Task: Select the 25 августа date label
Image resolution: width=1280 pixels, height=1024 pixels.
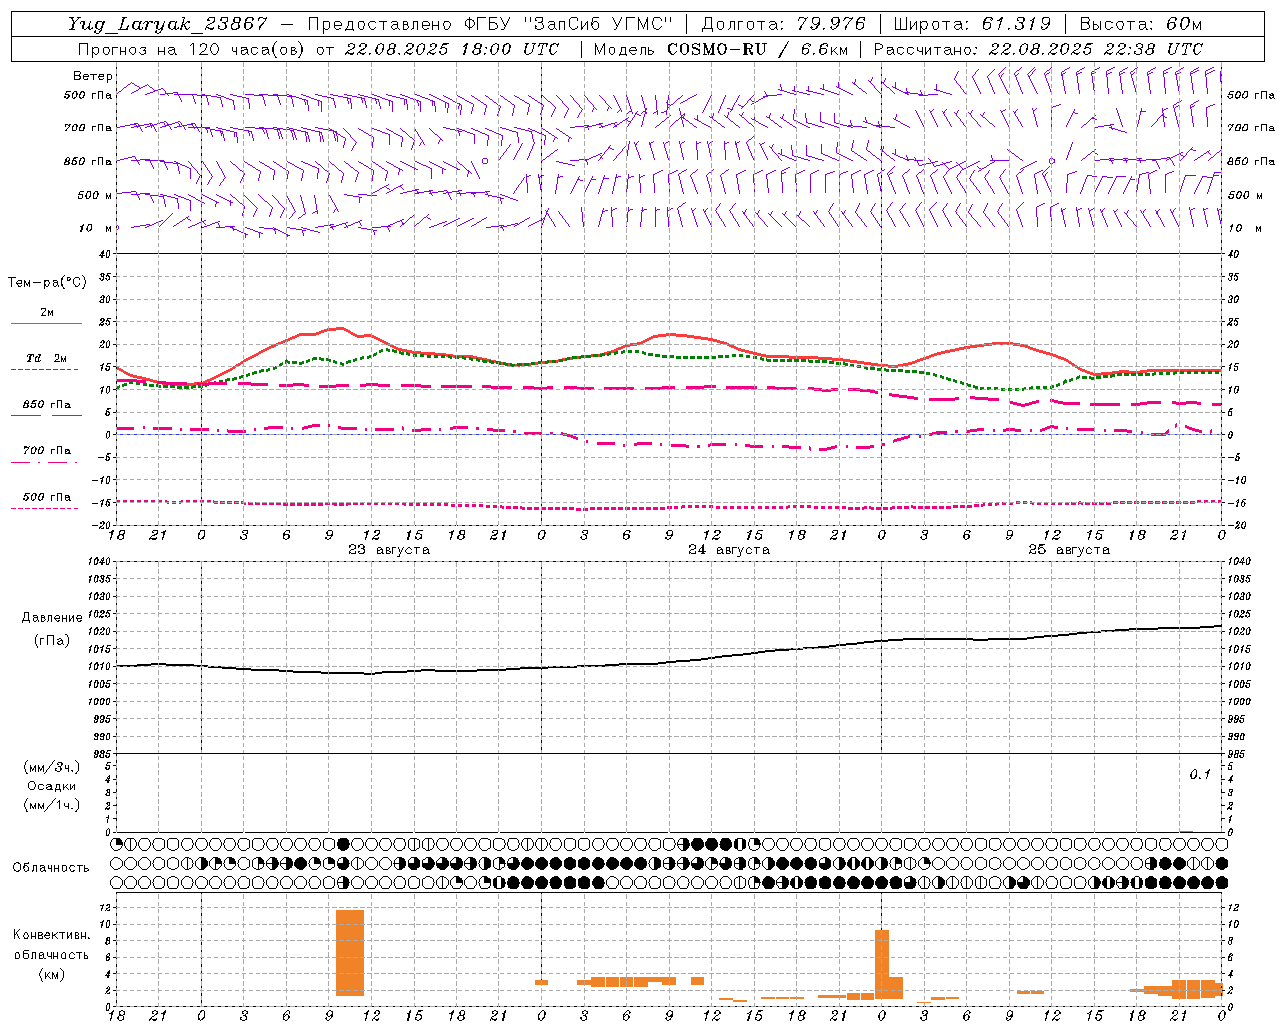Action: 1069,550
